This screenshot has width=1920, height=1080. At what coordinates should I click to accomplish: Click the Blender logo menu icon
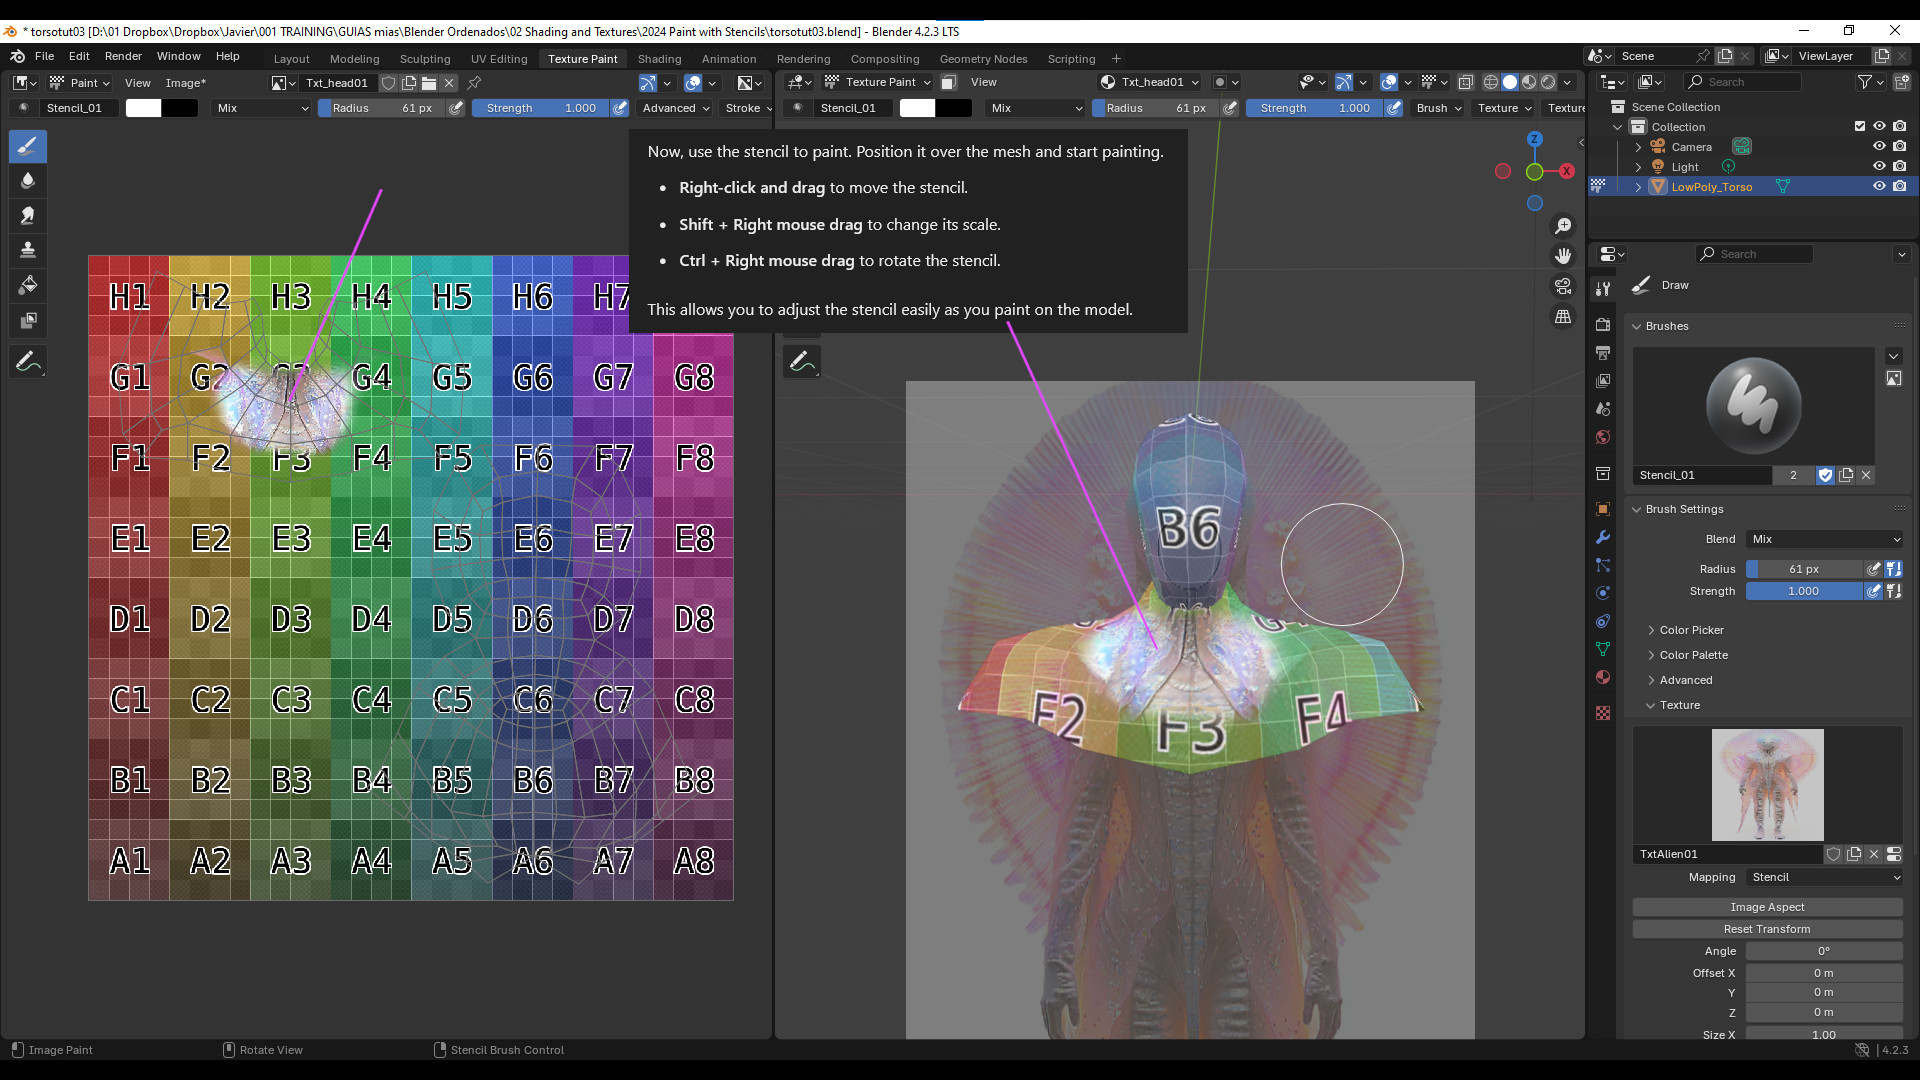pos(17,56)
